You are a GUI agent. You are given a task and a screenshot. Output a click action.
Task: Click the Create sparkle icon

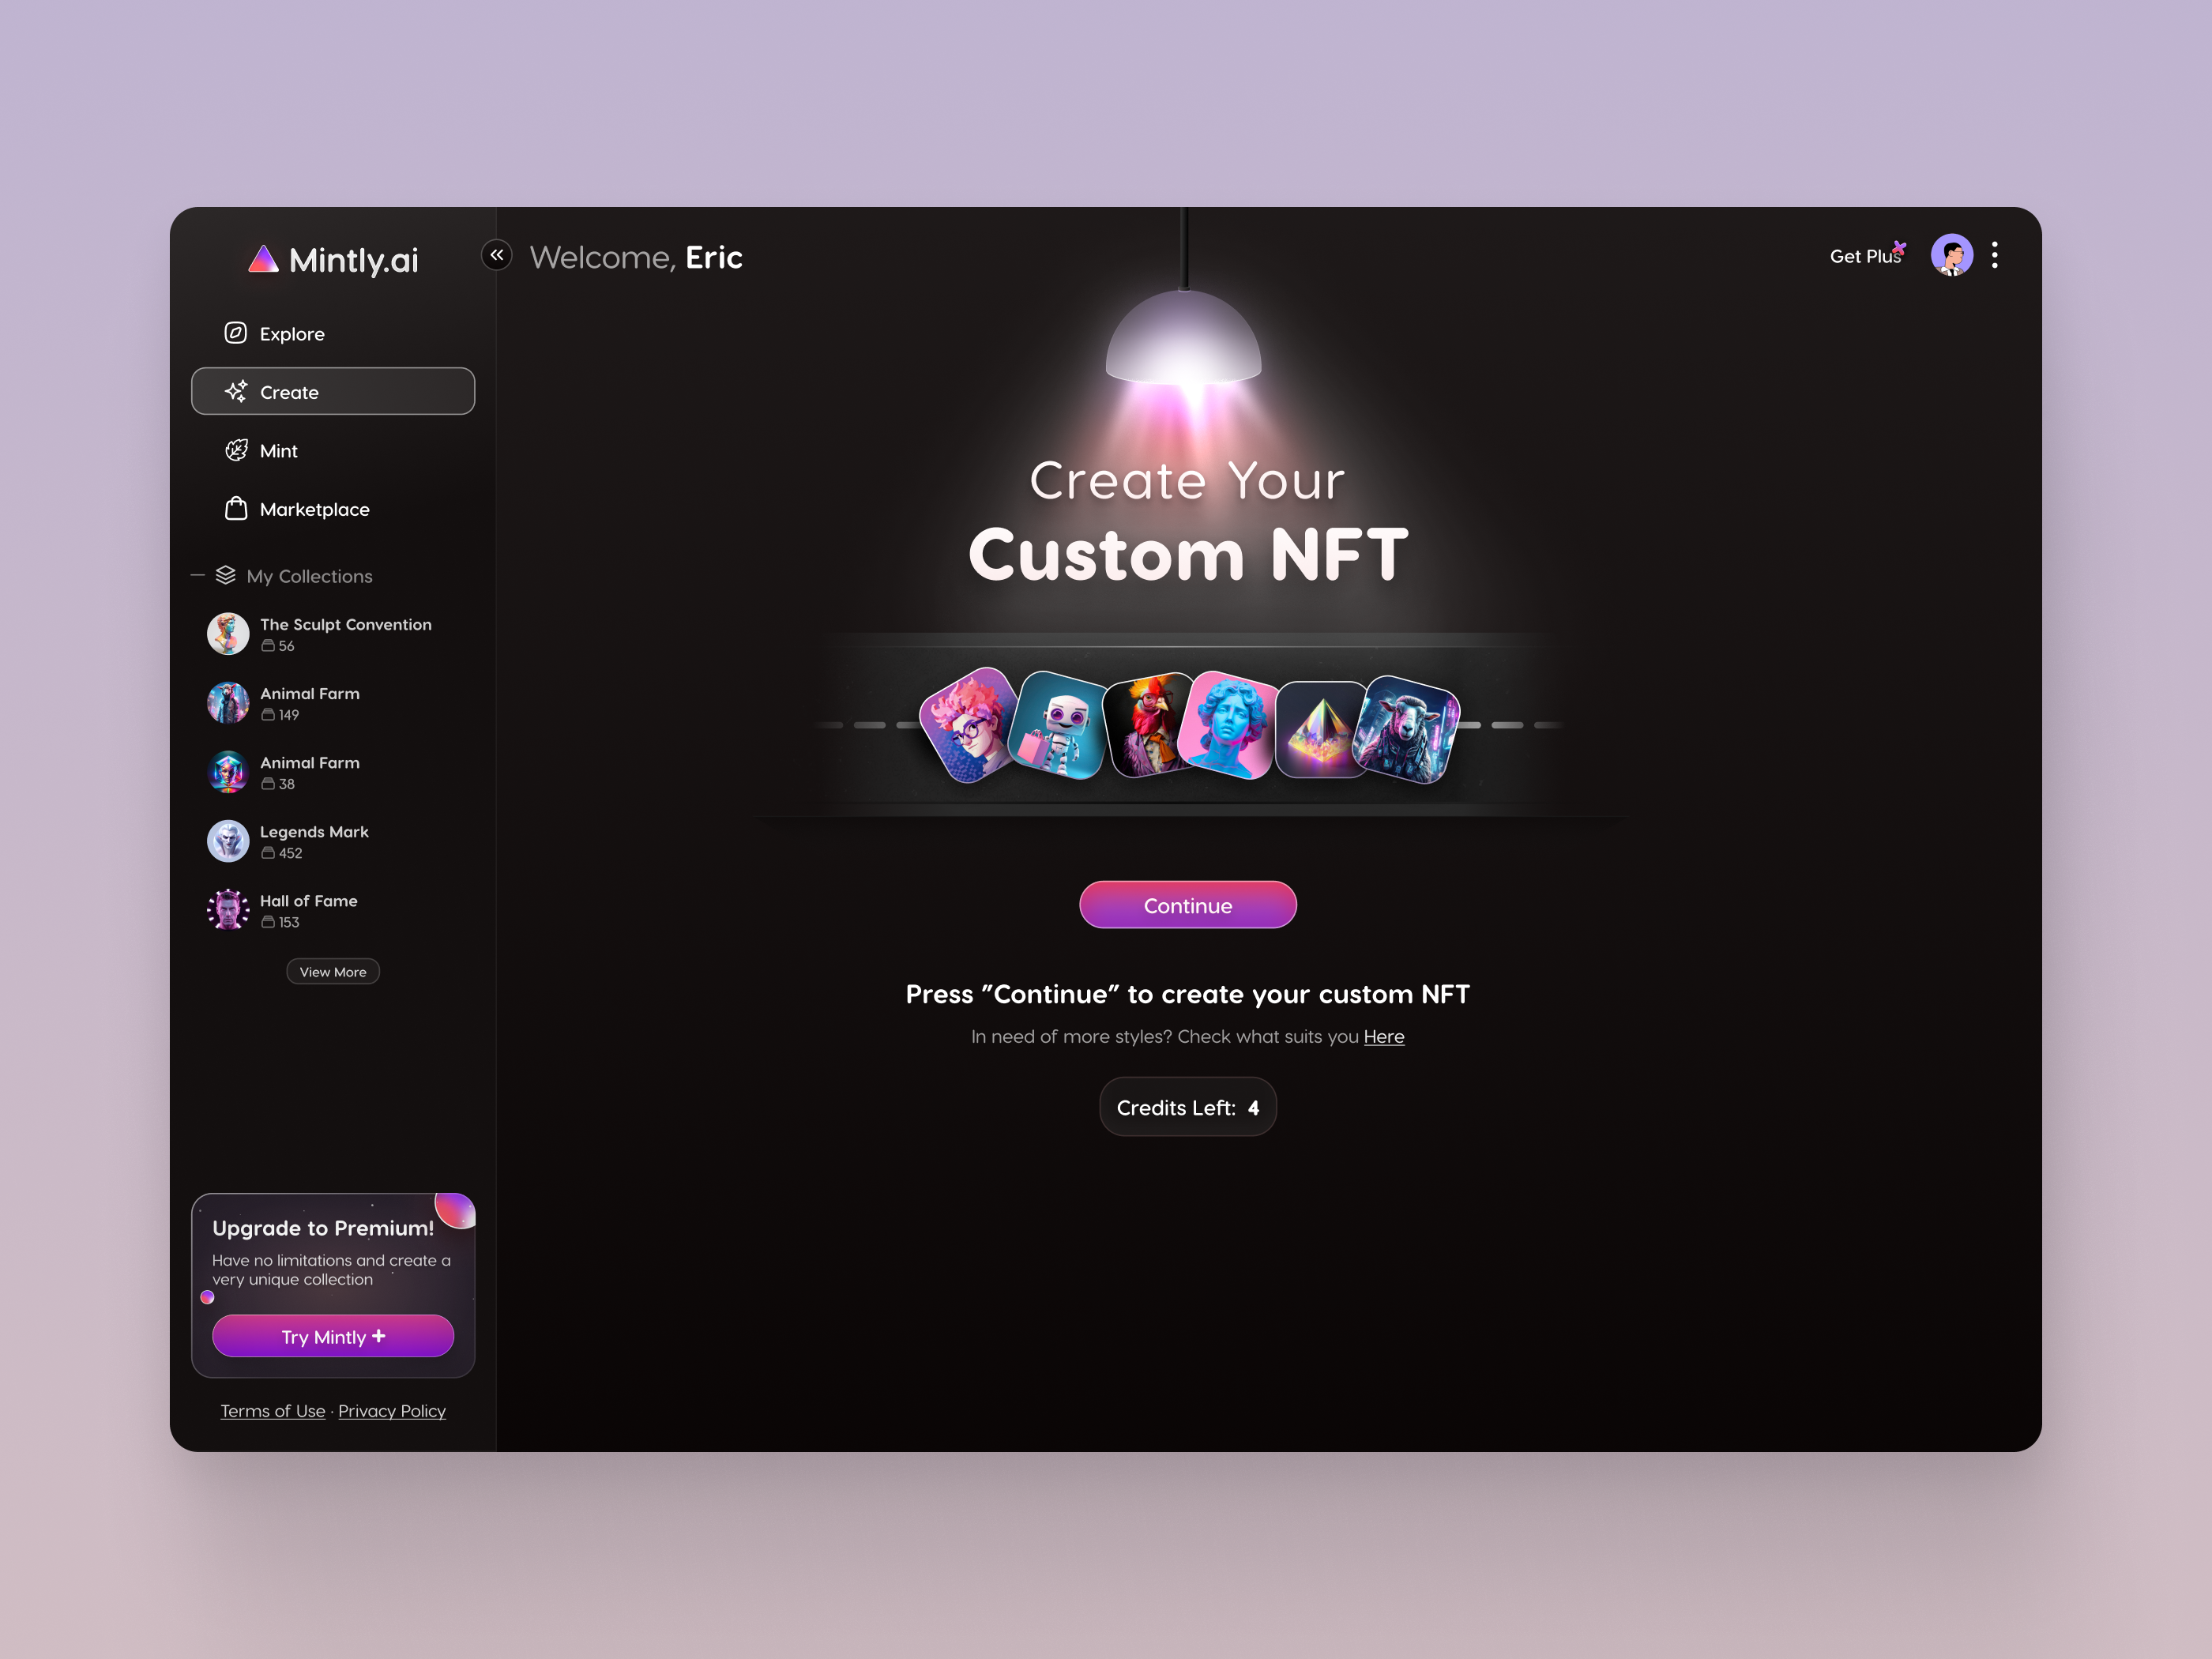tap(236, 392)
